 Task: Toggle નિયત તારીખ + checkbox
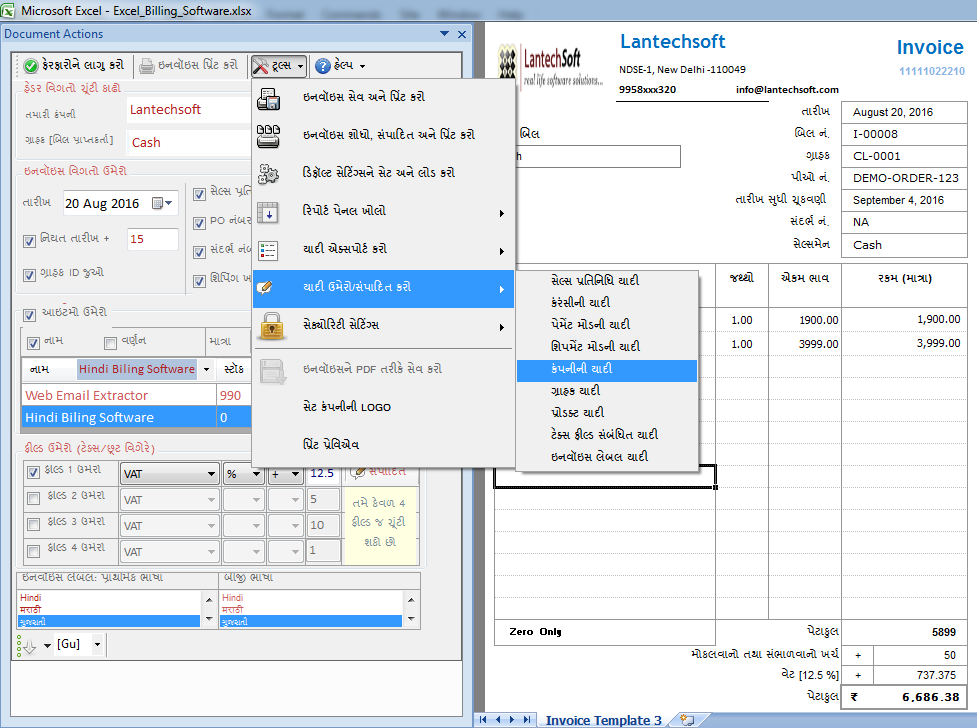29,241
